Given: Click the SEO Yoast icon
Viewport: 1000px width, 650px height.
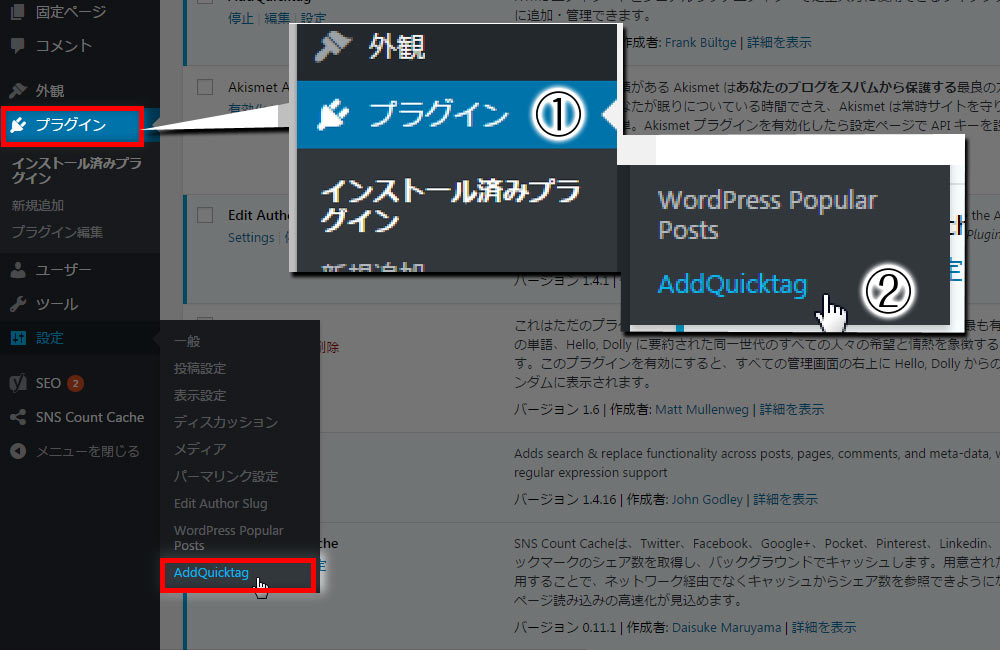Looking at the screenshot, I should (18, 383).
